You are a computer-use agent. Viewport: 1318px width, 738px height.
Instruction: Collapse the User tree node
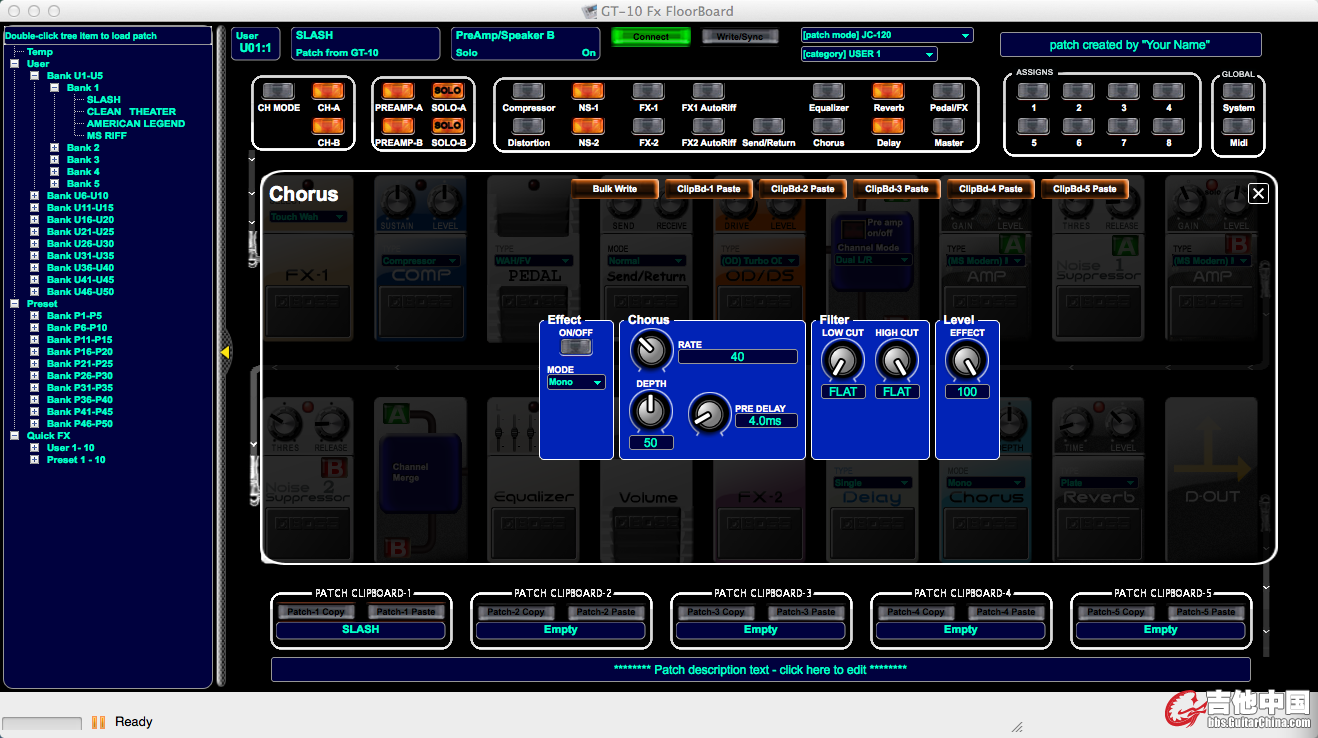pos(15,64)
